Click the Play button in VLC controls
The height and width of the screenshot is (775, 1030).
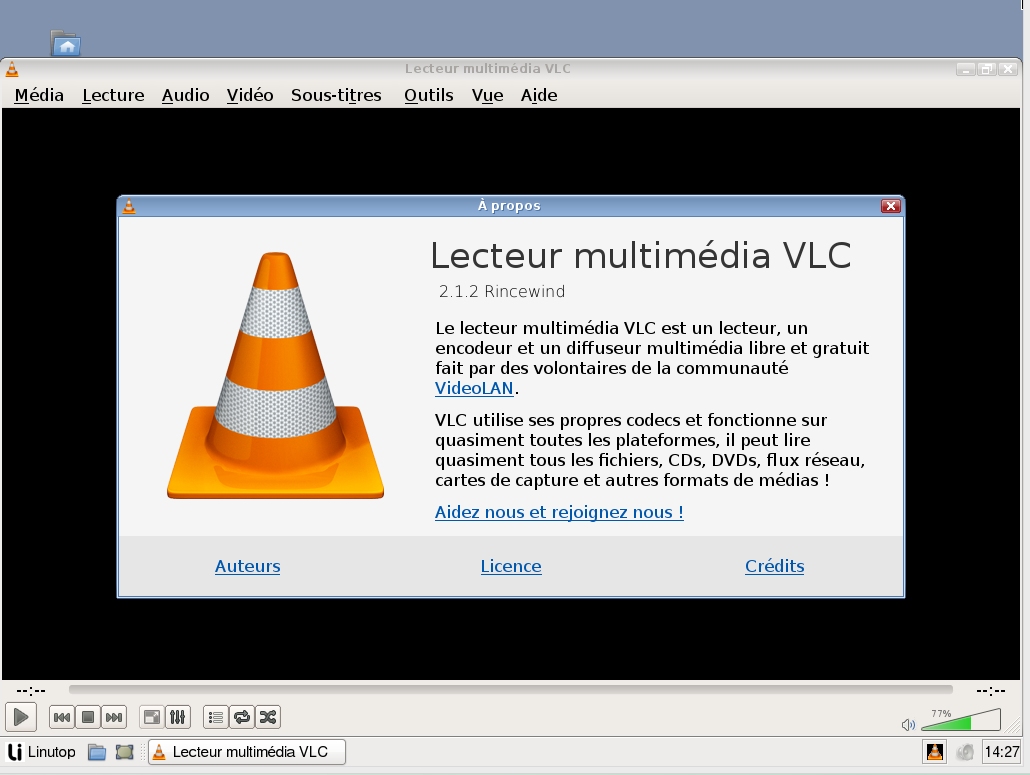click(x=20, y=717)
